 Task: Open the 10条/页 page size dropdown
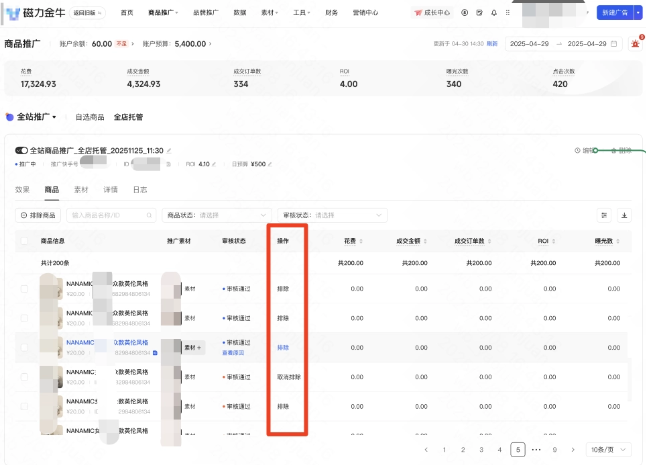point(608,449)
